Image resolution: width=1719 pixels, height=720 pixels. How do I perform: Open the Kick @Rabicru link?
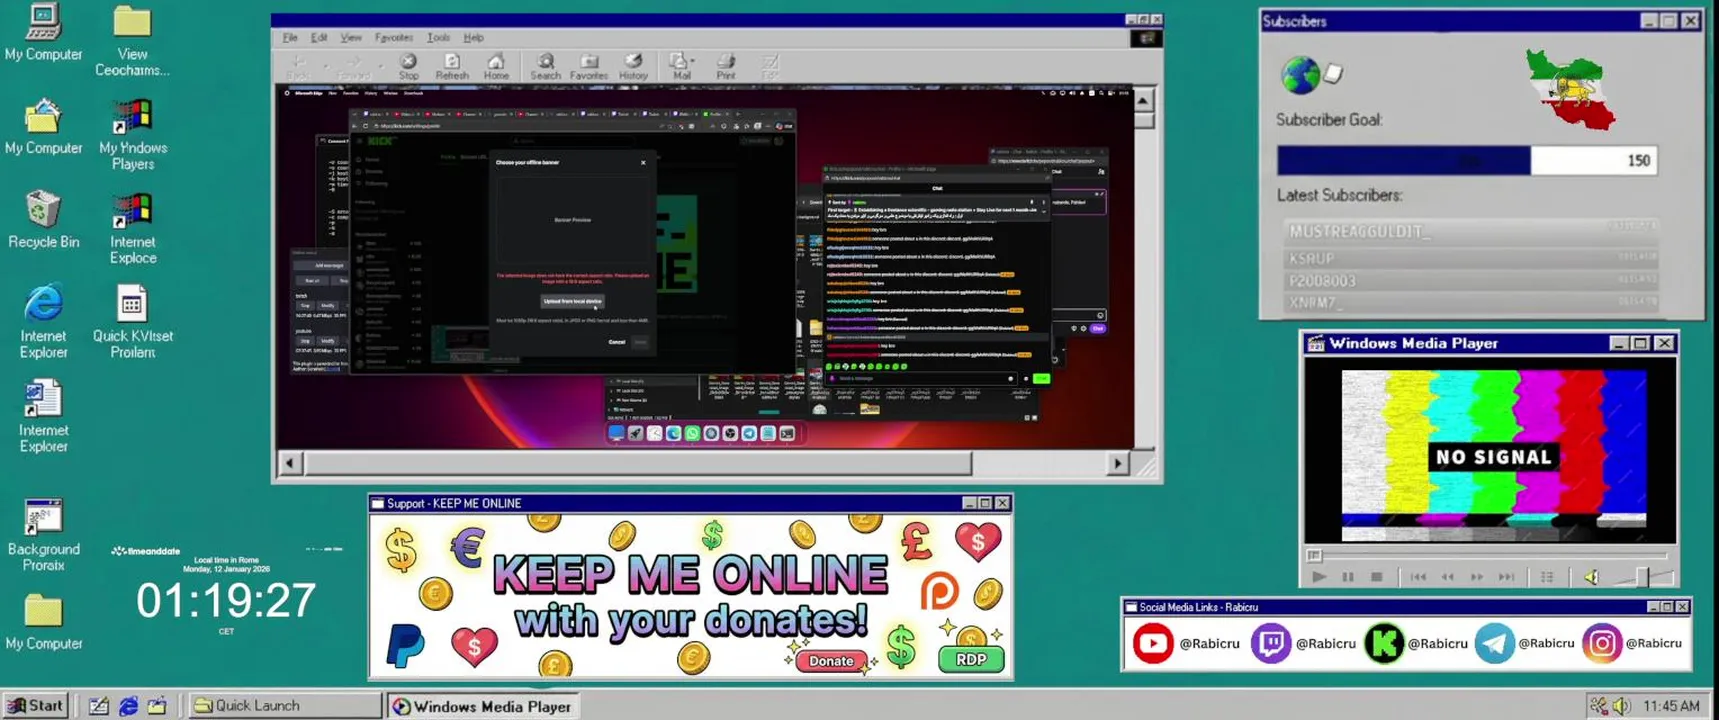click(x=1416, y=643)
